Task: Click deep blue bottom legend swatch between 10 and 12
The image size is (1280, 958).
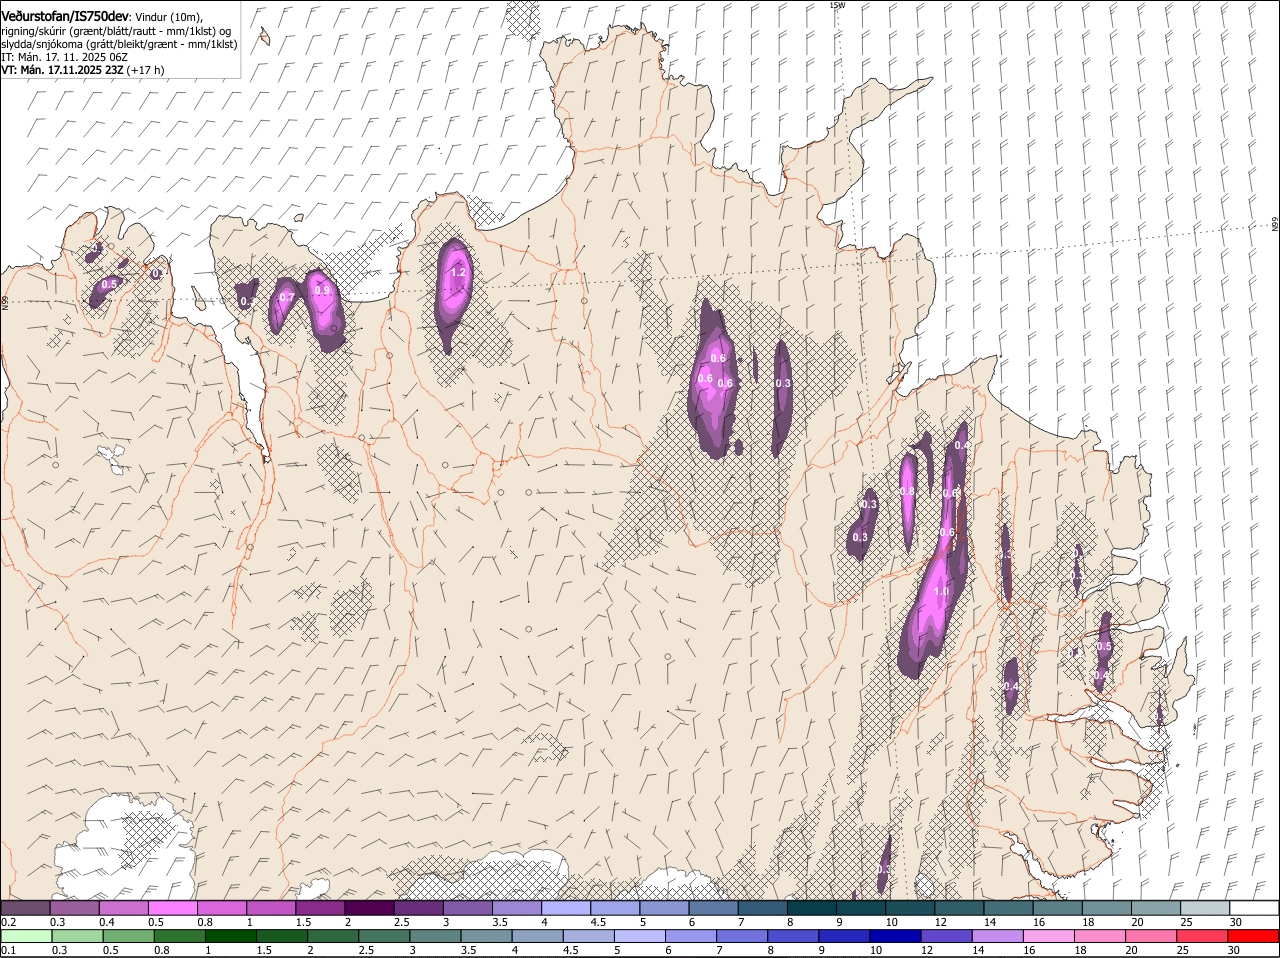Action: [895, 936]
